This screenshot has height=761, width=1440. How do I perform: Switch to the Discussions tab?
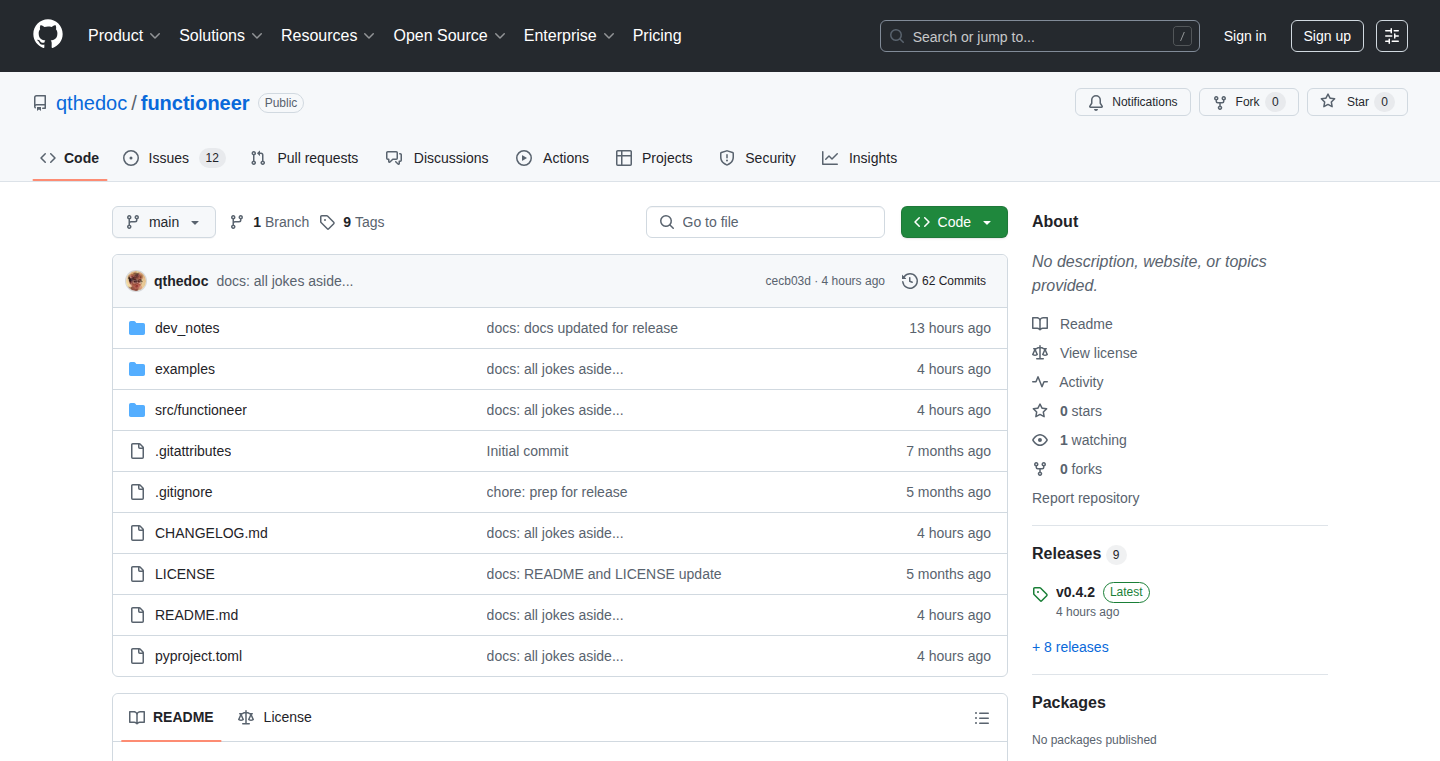[437, 158]
